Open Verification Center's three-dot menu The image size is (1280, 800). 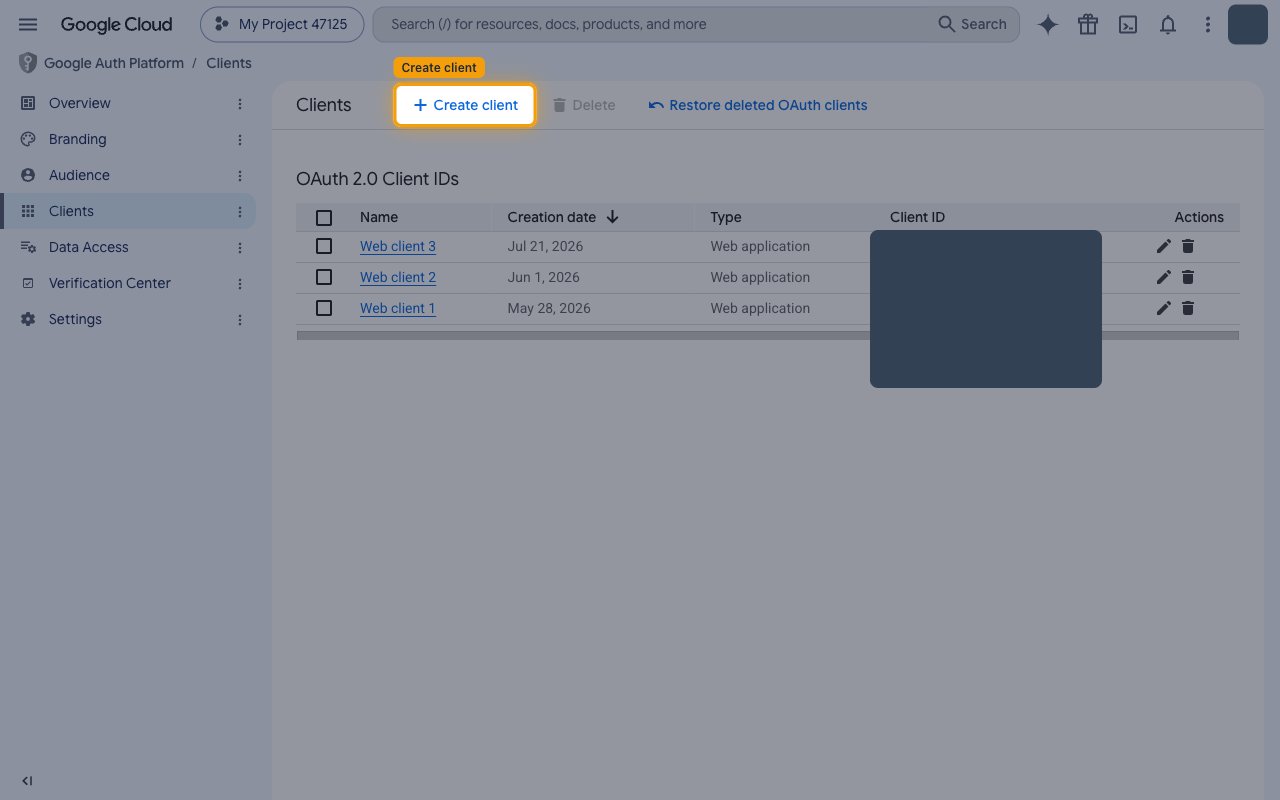[240, 283]
